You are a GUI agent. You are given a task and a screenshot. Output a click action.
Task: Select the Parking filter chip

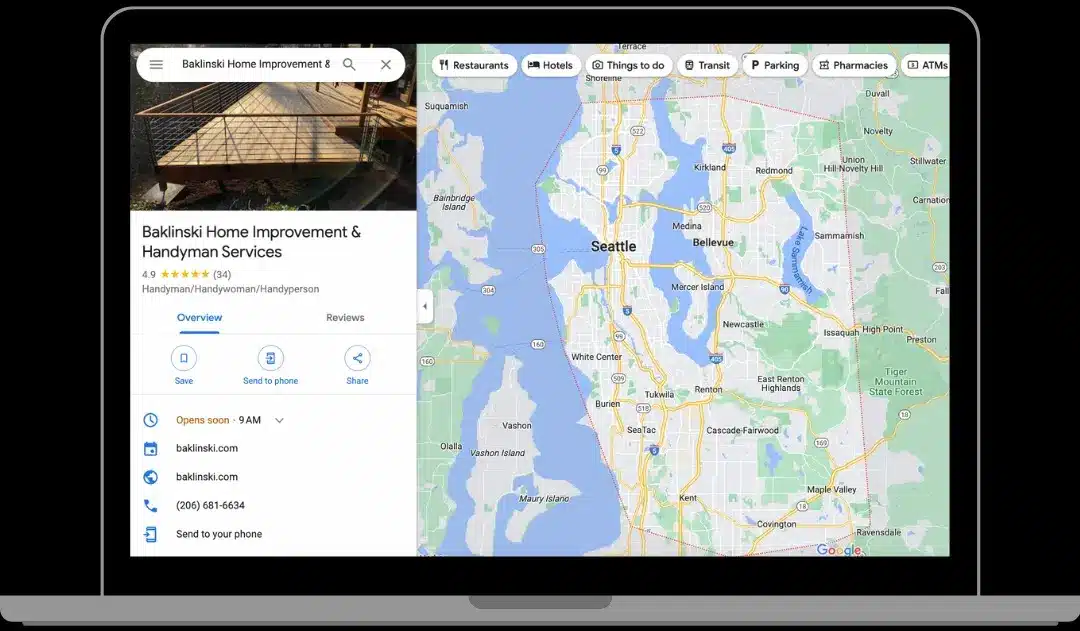pos(775,65)
